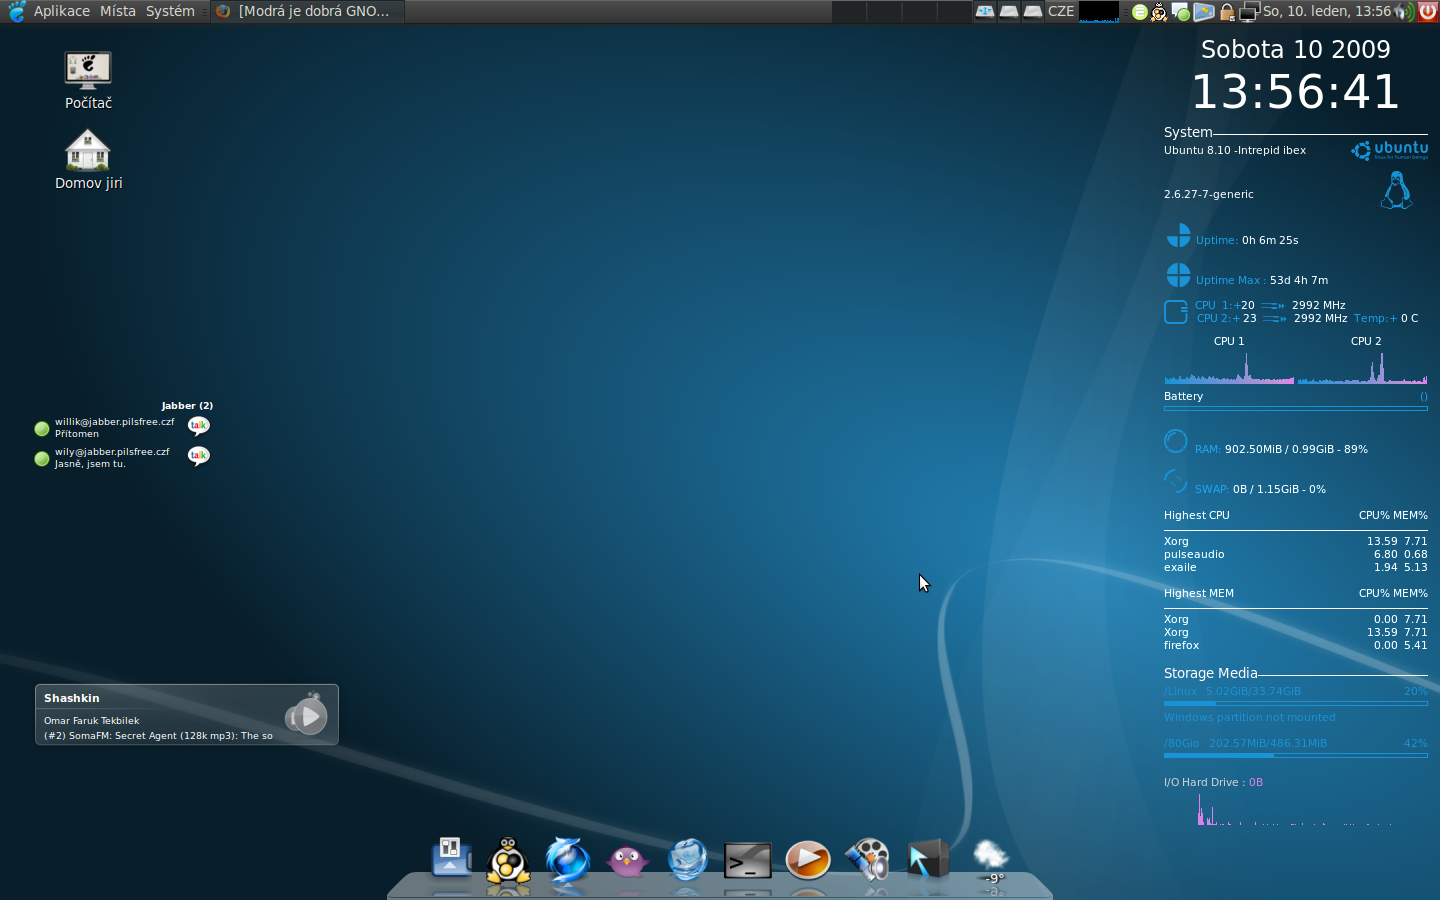Click the exaile process row

point(1296,567)
